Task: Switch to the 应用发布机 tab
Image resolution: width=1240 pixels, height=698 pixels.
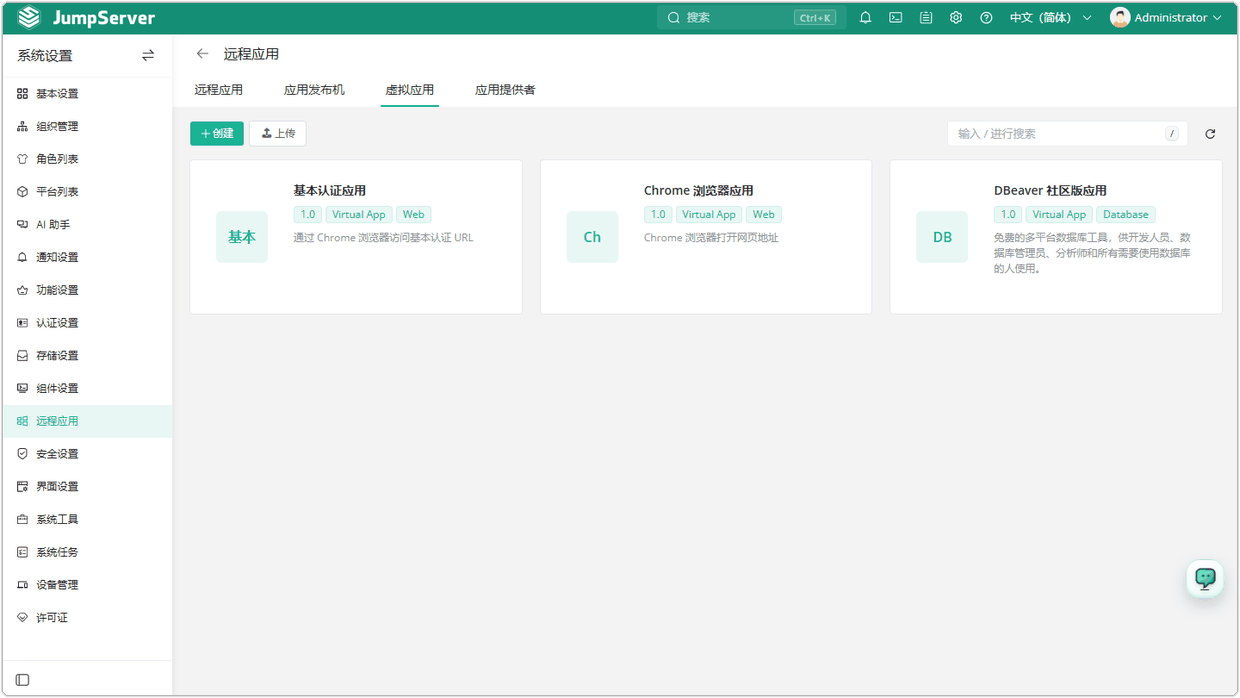Action: pyautogui.click(x=314, y=90)
